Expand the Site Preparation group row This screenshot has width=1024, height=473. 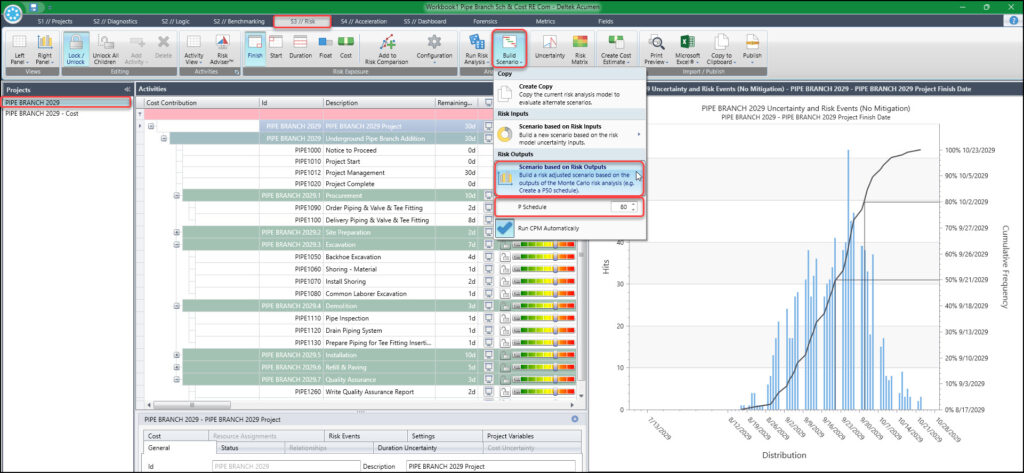(x=176, y=232)
